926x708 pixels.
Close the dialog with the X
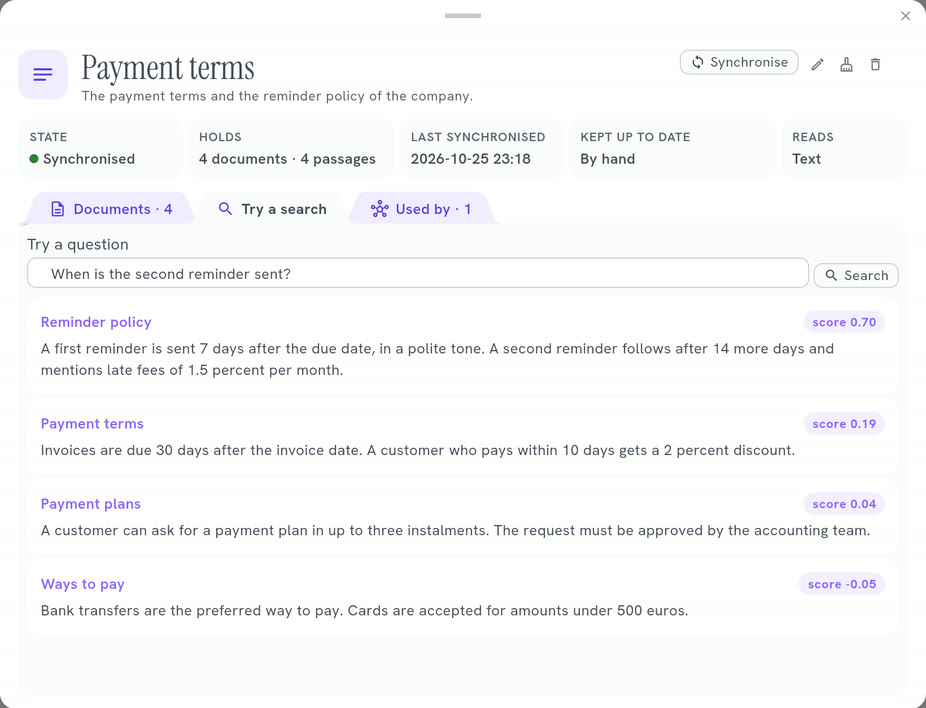(x=905, y=16)
